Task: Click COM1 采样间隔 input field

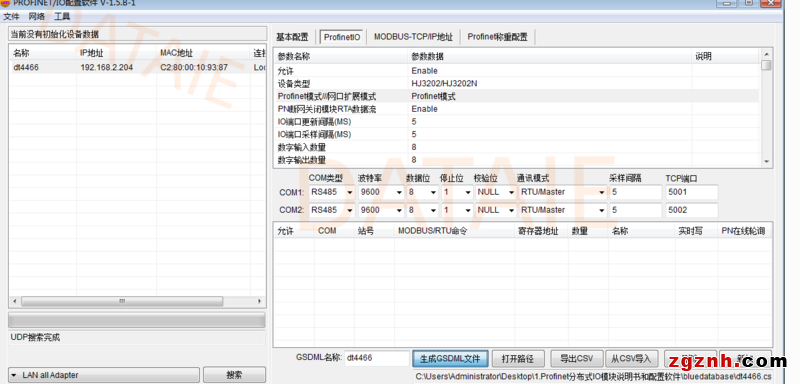Action: [x=635, y=192]
